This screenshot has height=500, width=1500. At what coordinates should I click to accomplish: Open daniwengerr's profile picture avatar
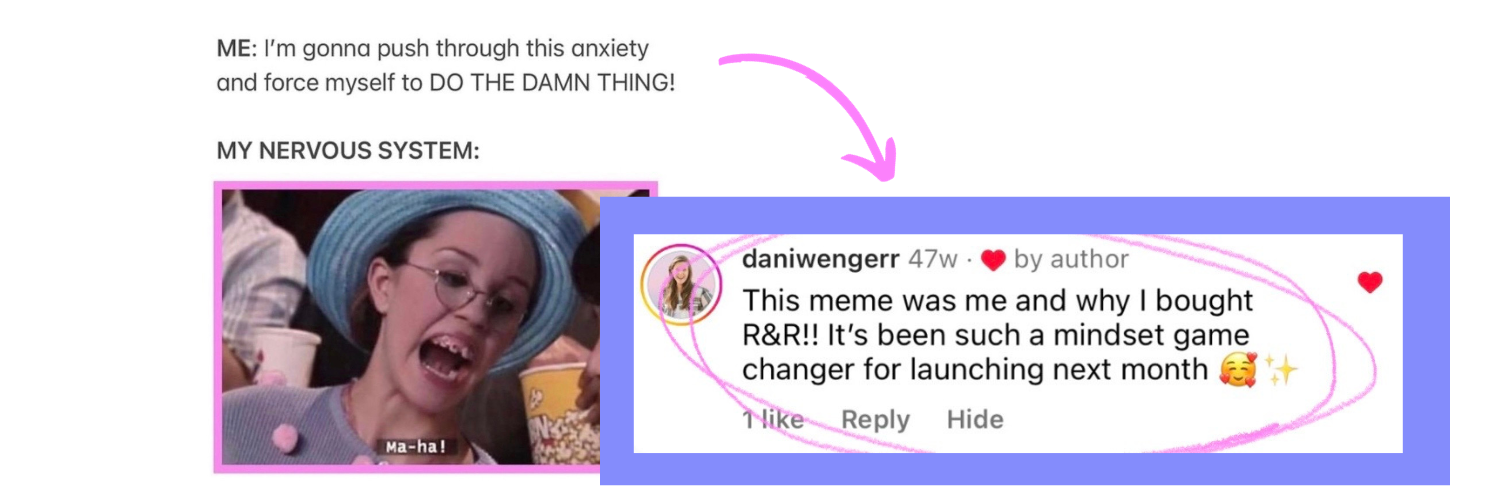[681, 285]
